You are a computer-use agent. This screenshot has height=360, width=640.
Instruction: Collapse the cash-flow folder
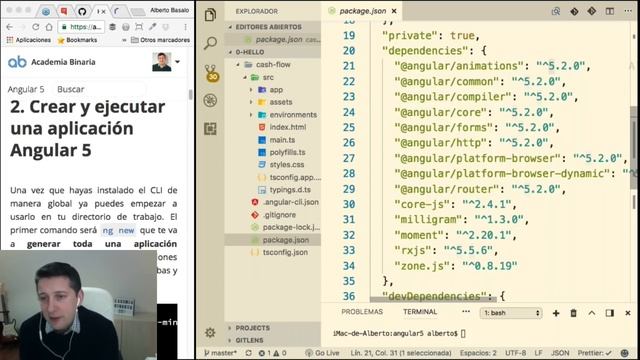tap(273, 64)
